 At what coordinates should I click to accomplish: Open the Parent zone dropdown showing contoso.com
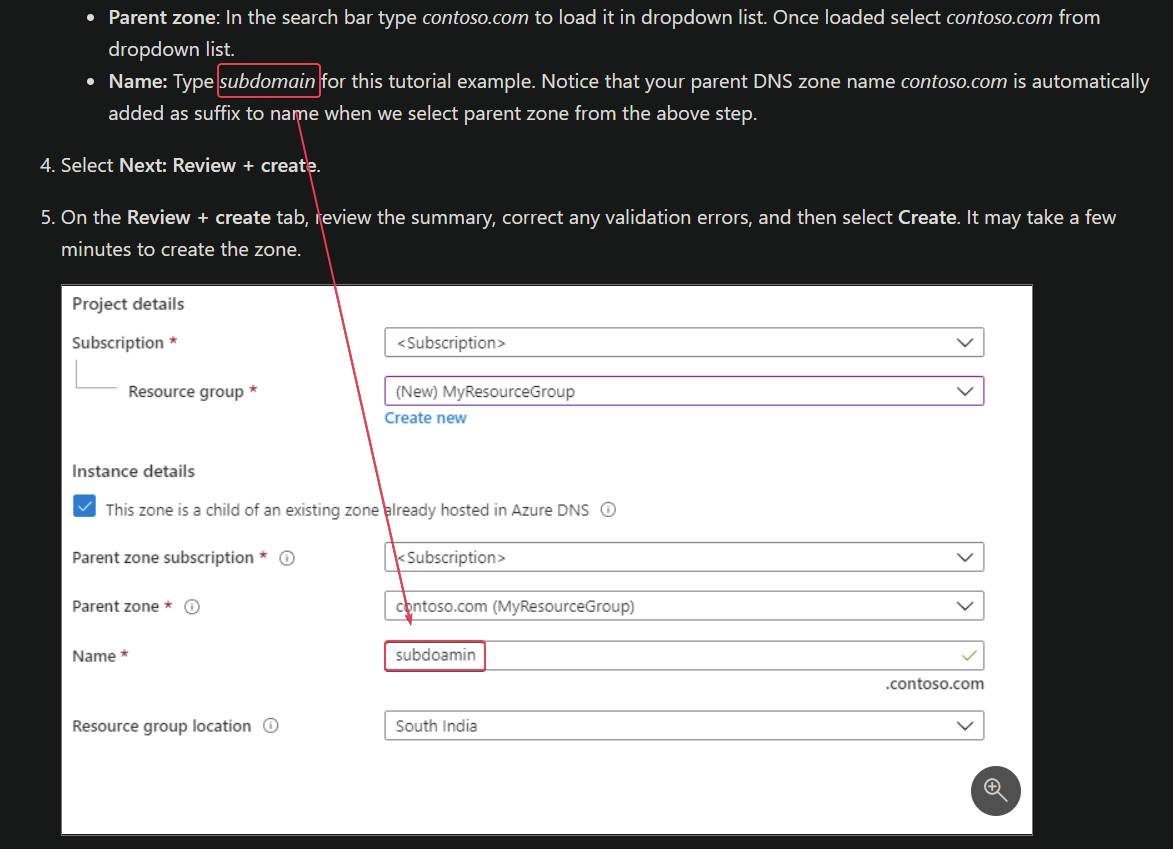684,605
